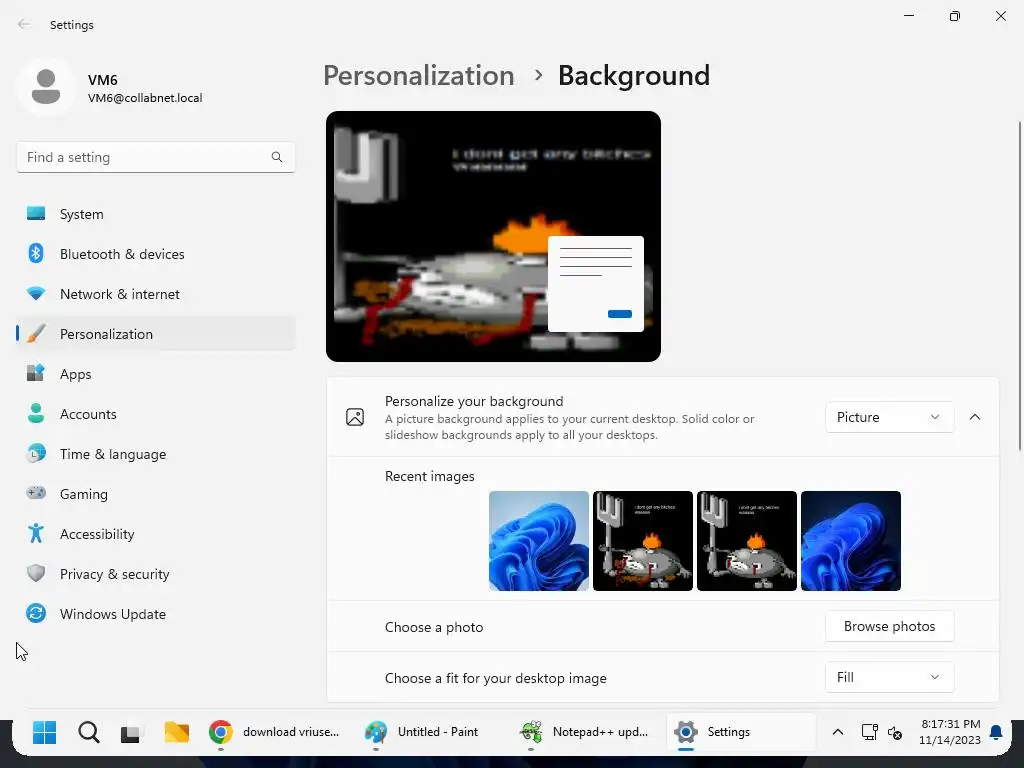Screen dimensions: 1024x768
Task: Launch File Explorer from the taskbar
Action: pyautogui.click(x=176, y=733)
